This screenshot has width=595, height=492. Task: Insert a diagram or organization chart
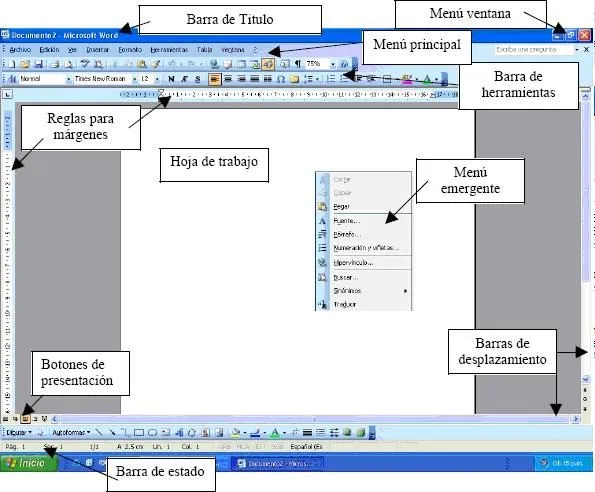coord(192,432)
